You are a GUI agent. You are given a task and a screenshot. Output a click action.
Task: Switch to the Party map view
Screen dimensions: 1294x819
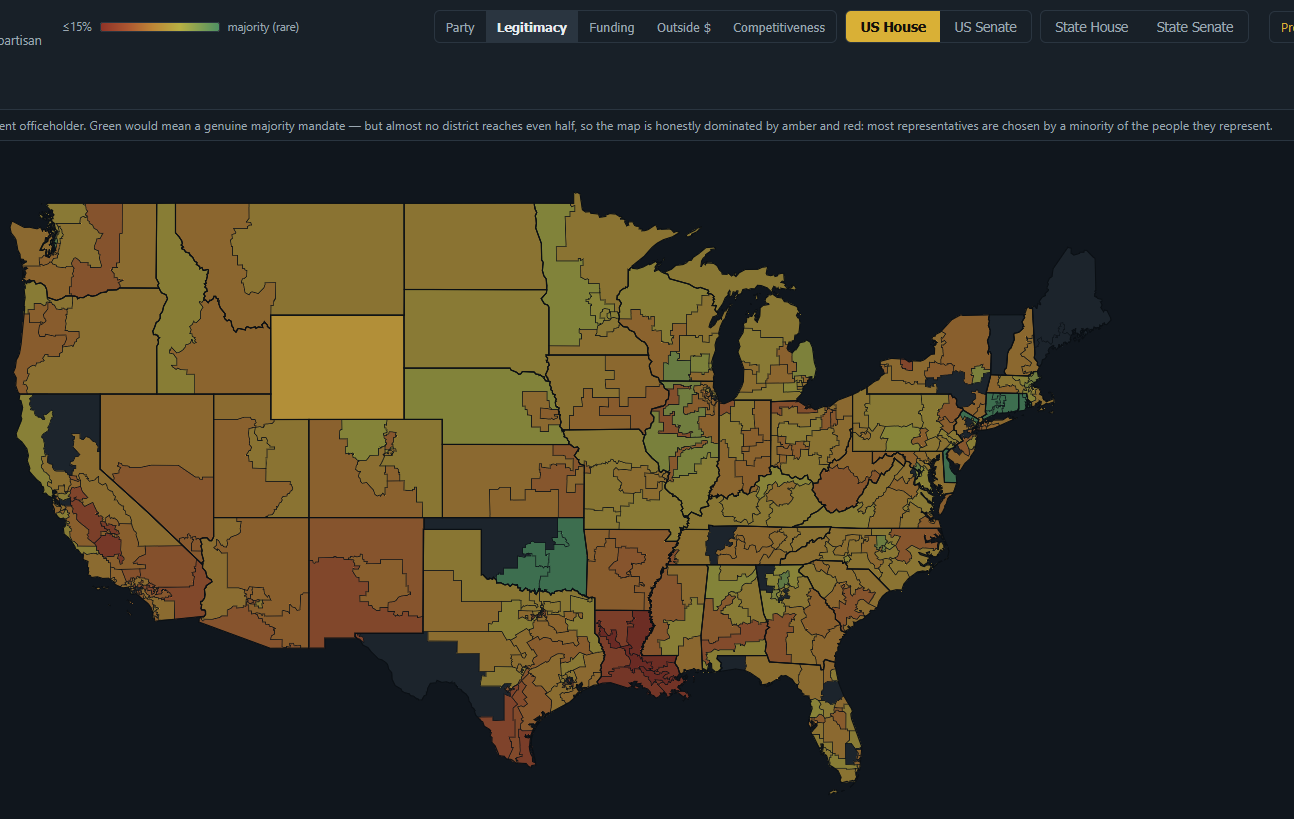coord(460,27)
